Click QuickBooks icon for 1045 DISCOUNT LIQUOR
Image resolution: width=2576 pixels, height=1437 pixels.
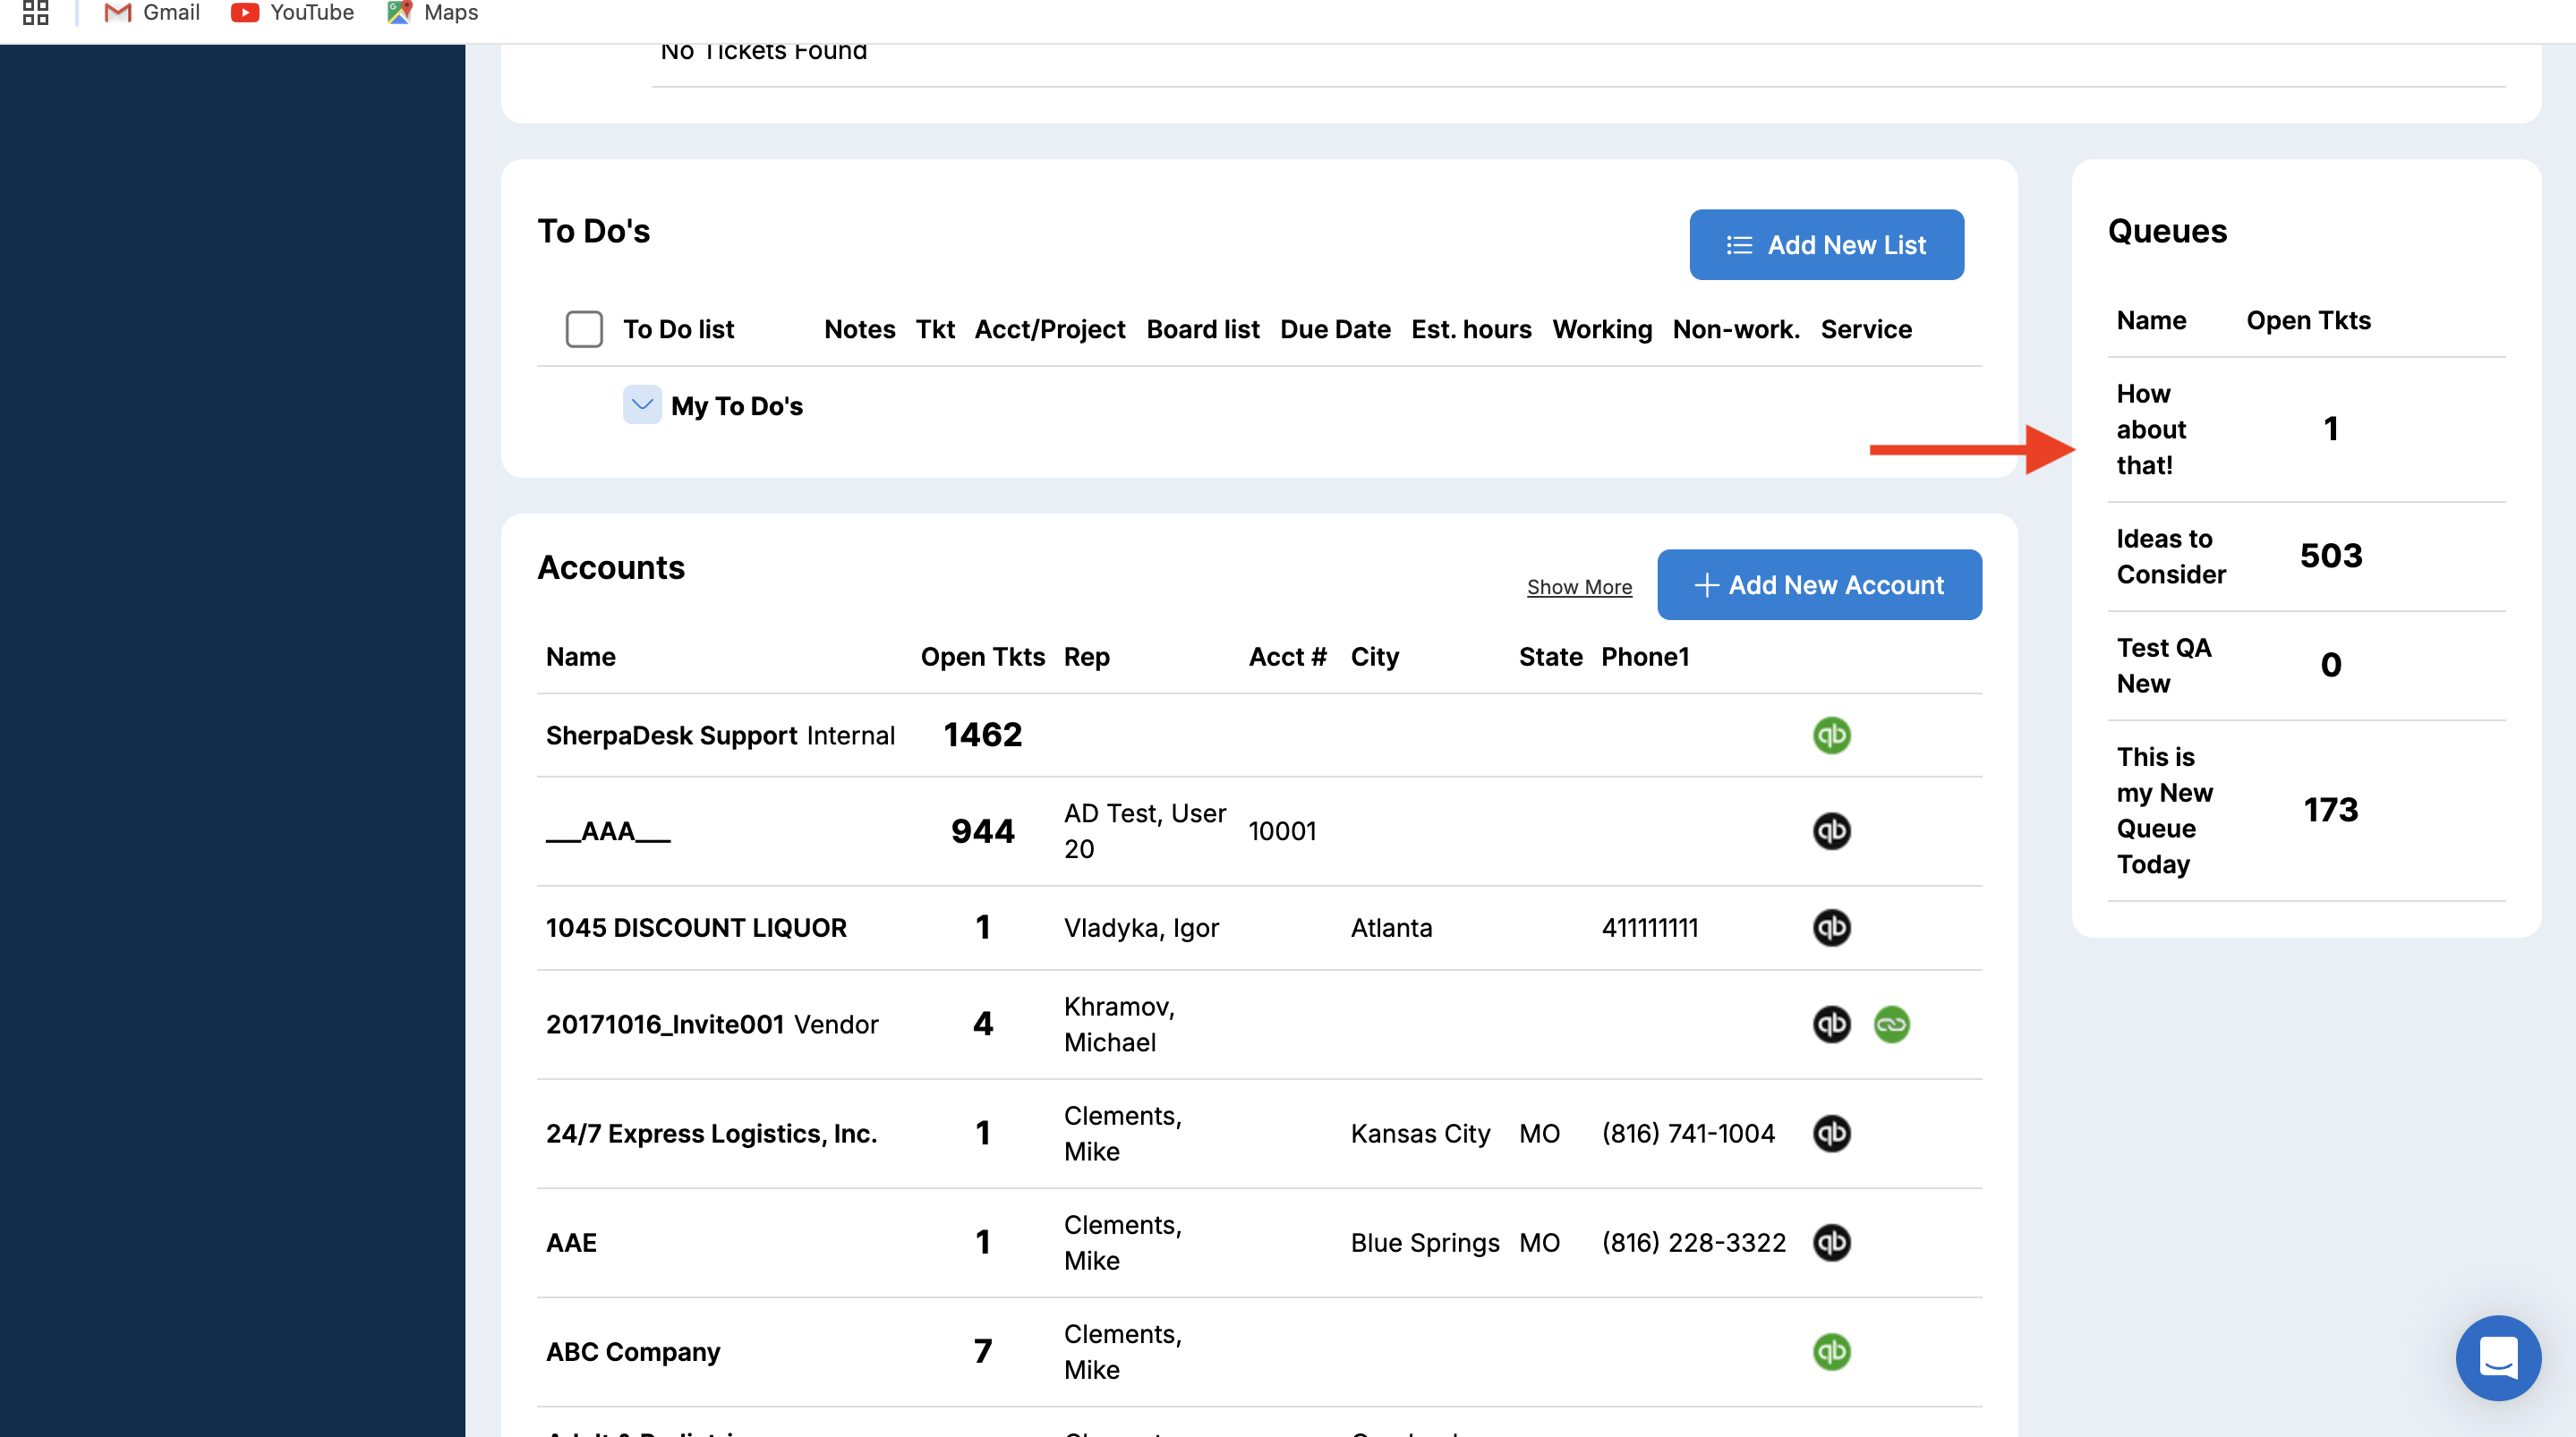click(x=1831, y=928)
